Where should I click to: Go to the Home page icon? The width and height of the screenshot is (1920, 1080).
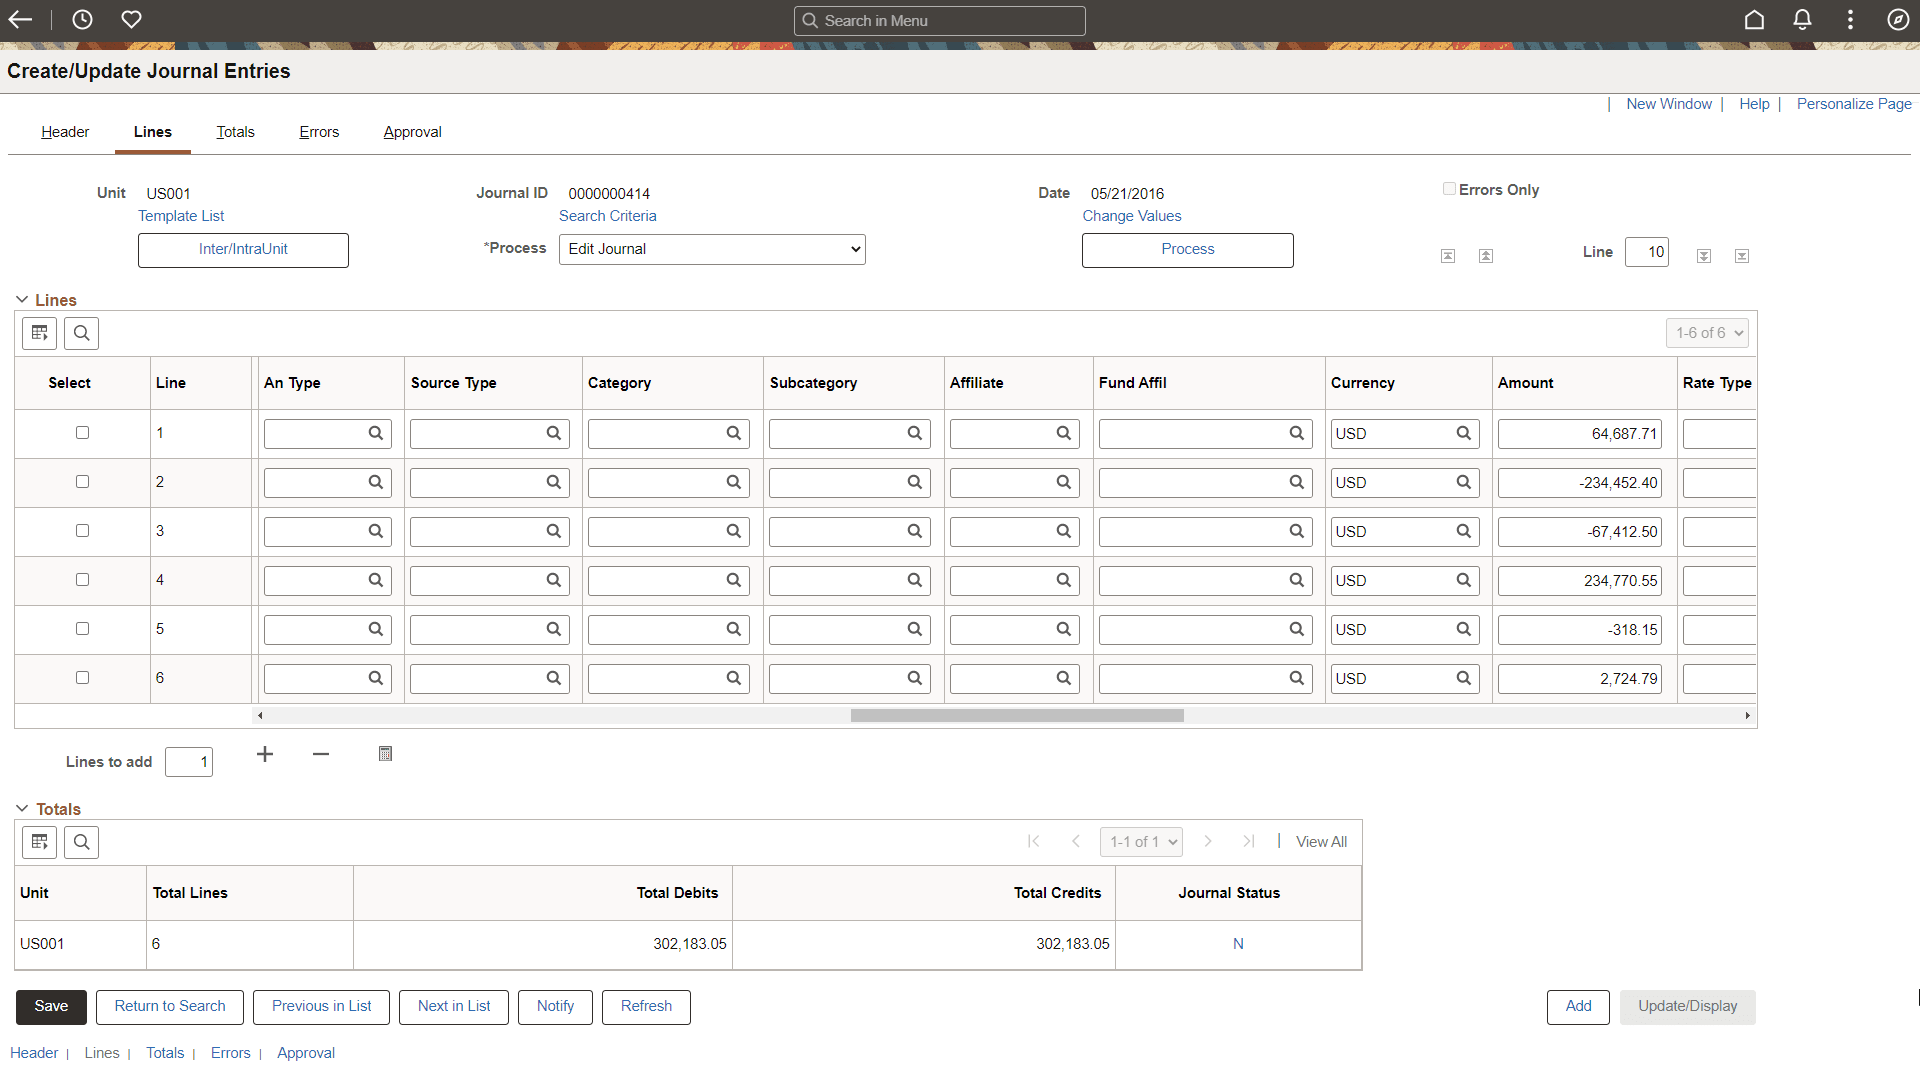tap(1754, 20)
